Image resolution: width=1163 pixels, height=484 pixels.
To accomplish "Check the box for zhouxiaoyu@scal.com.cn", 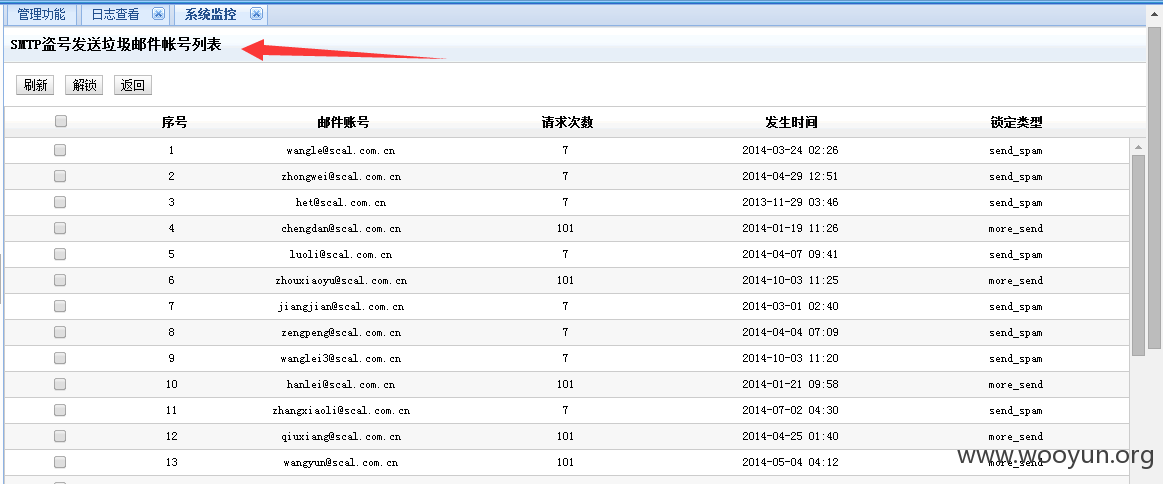I will 60,280.
